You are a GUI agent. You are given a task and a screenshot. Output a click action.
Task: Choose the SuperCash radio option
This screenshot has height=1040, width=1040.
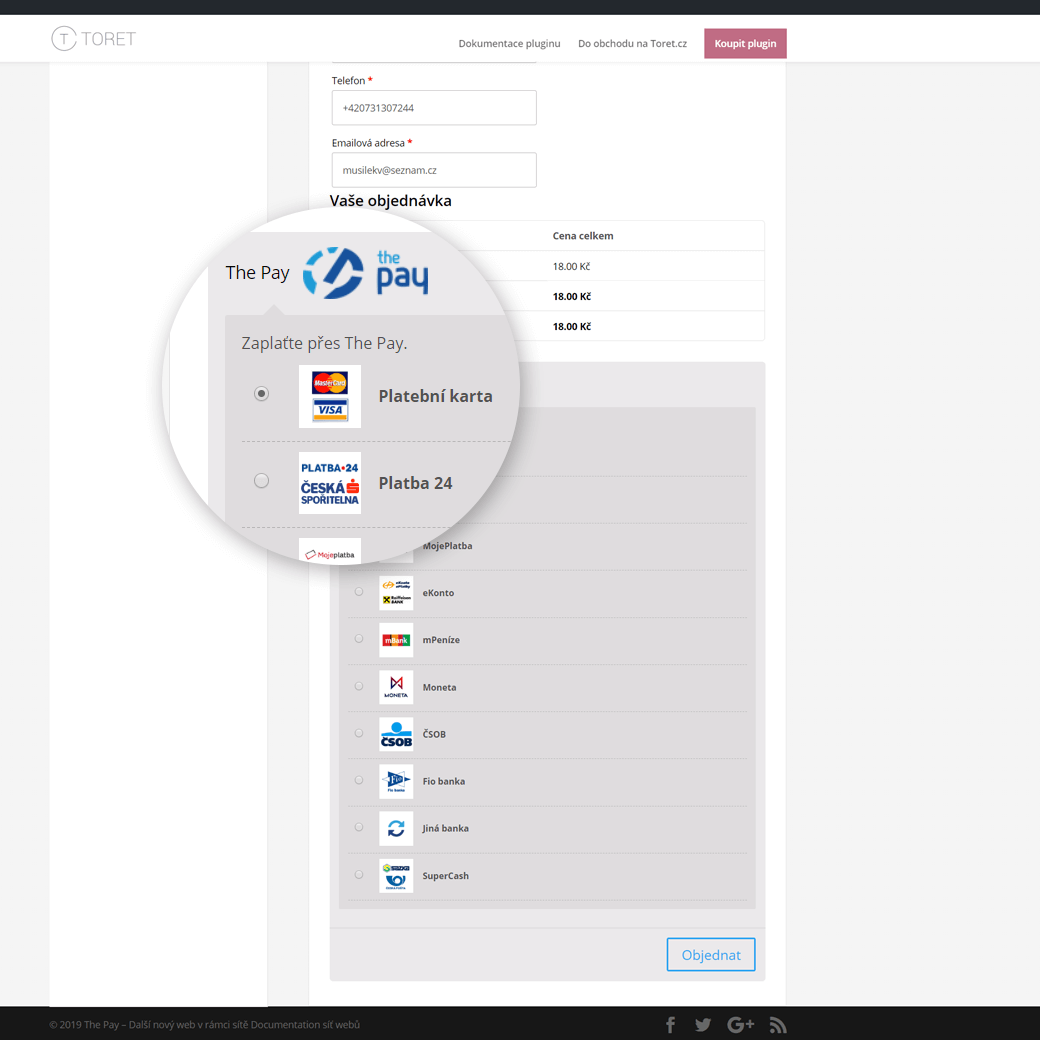(359, 874)
